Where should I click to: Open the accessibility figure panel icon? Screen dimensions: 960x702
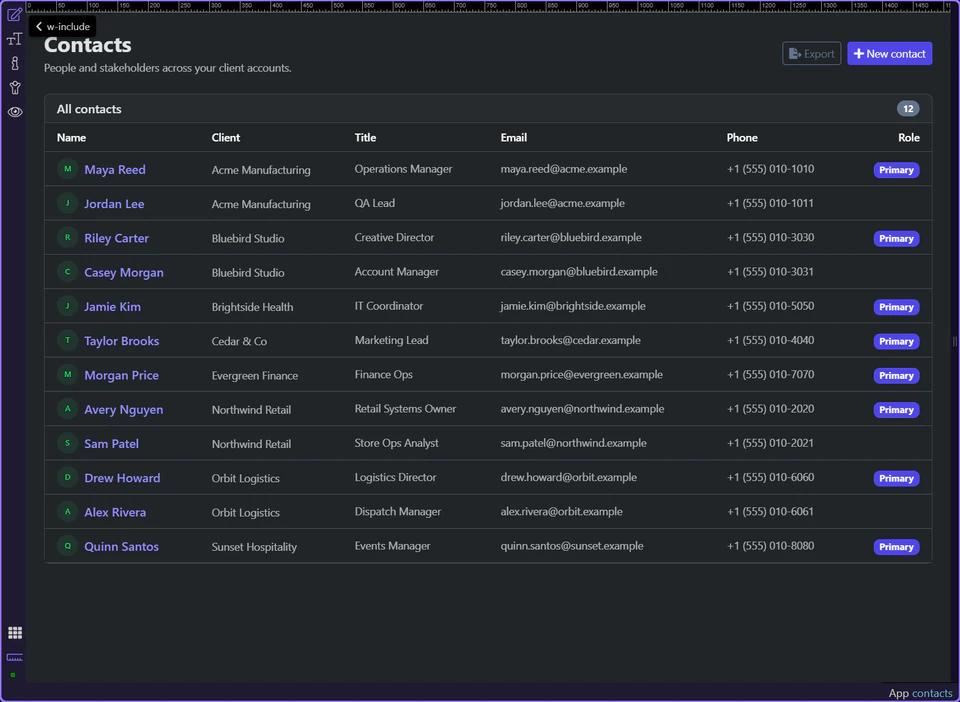coord(14,87)
